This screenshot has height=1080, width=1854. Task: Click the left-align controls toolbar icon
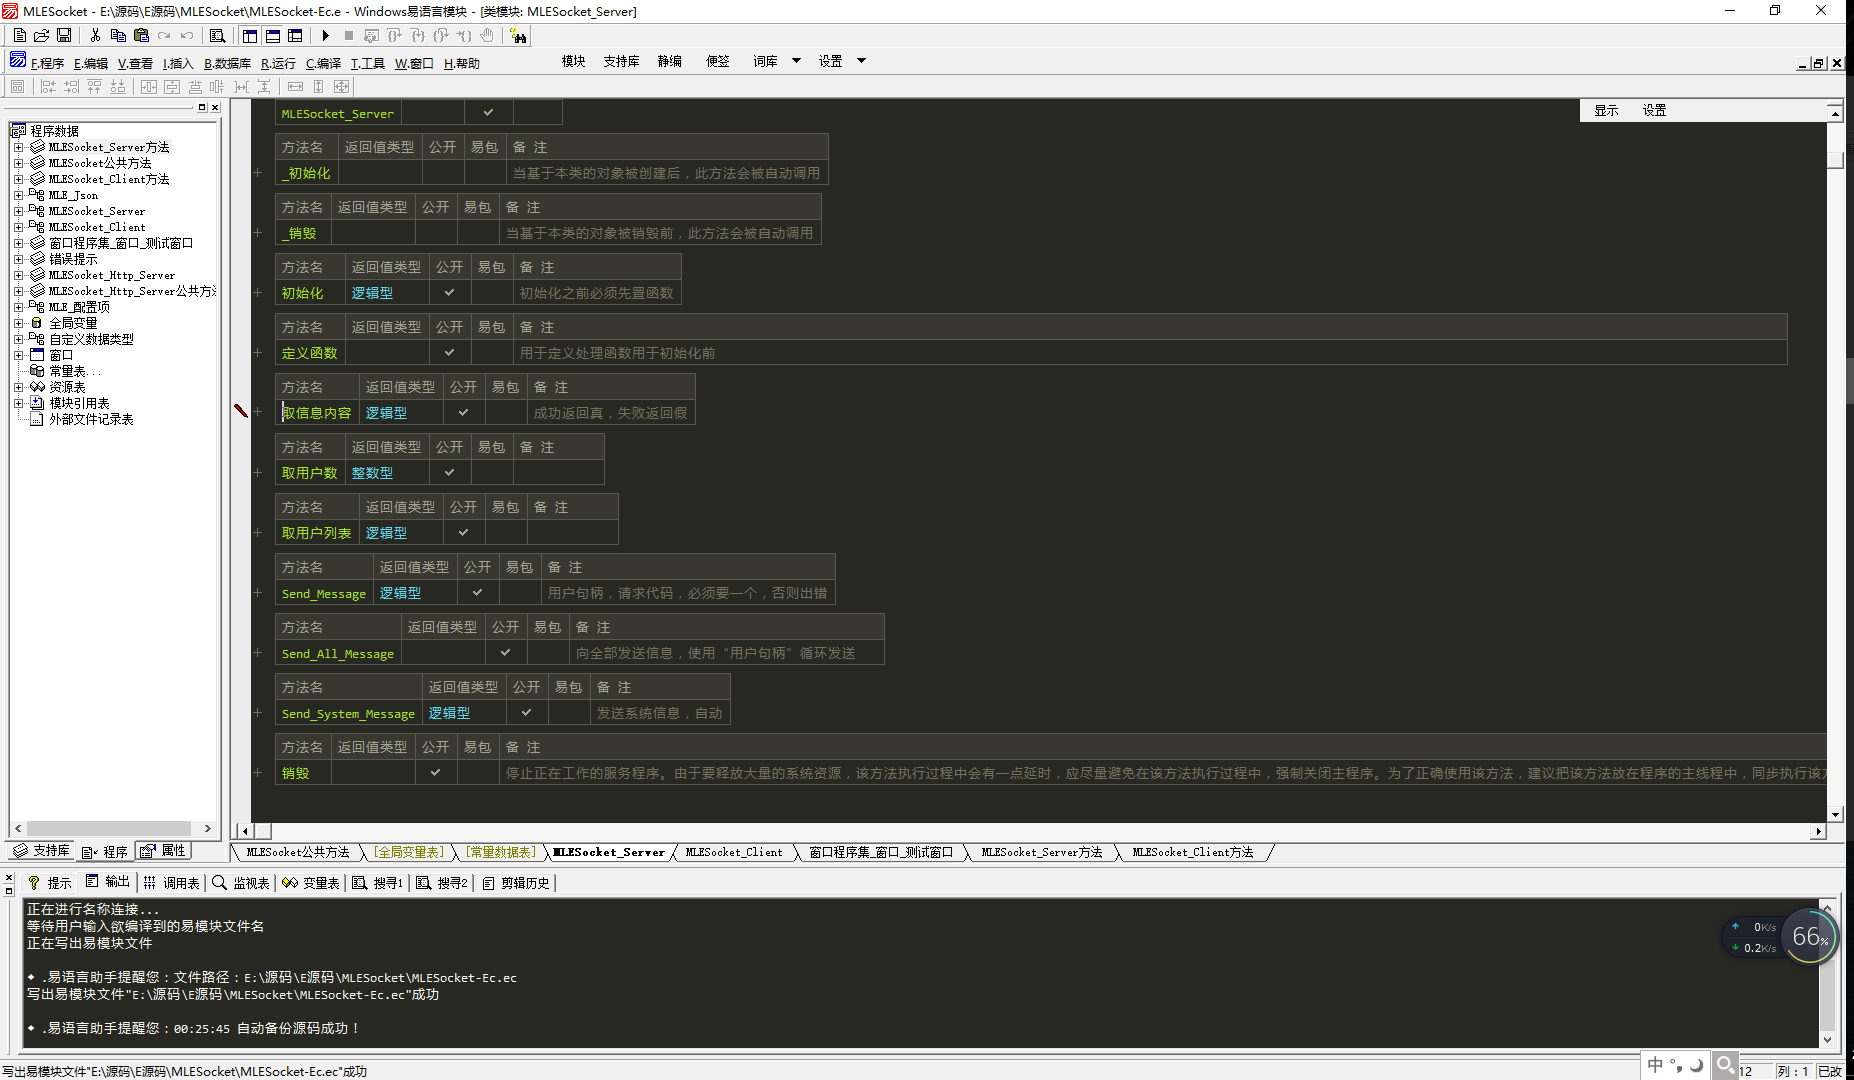tap(48, 87)
